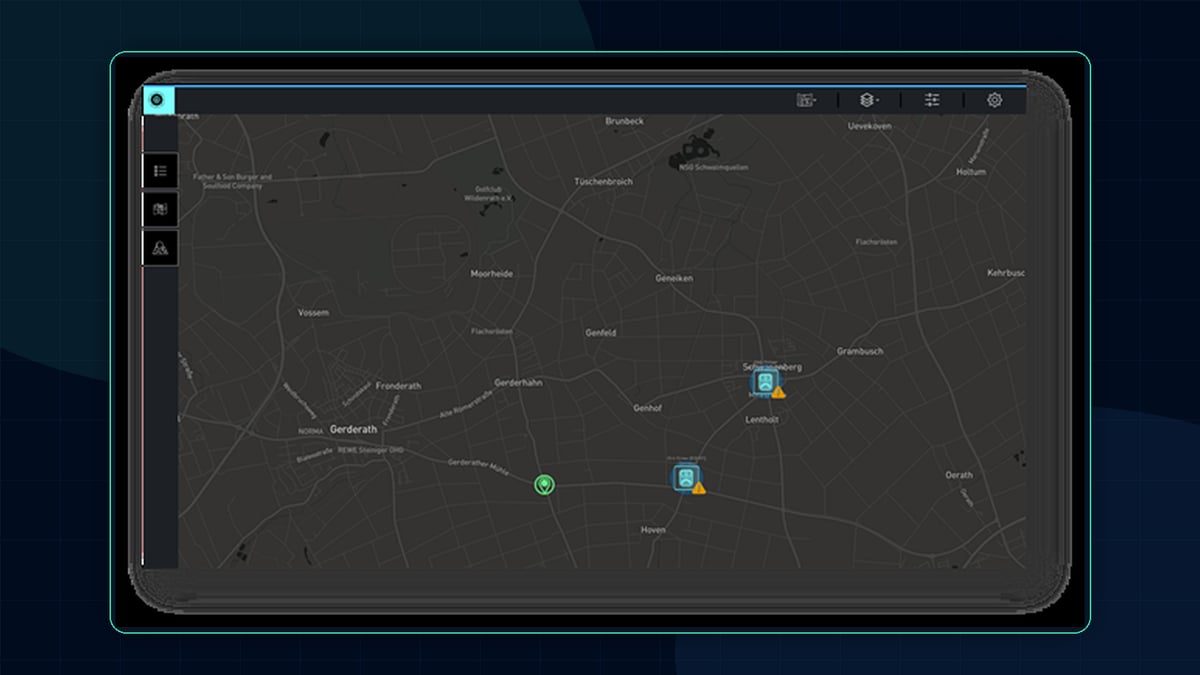
Task: Click the Vossem map label
Action: tap(313, 312)
